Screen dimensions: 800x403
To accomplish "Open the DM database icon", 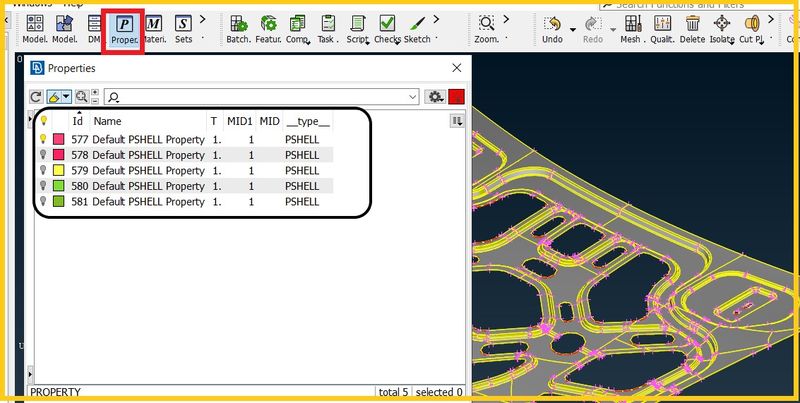I will coord(94,29).
